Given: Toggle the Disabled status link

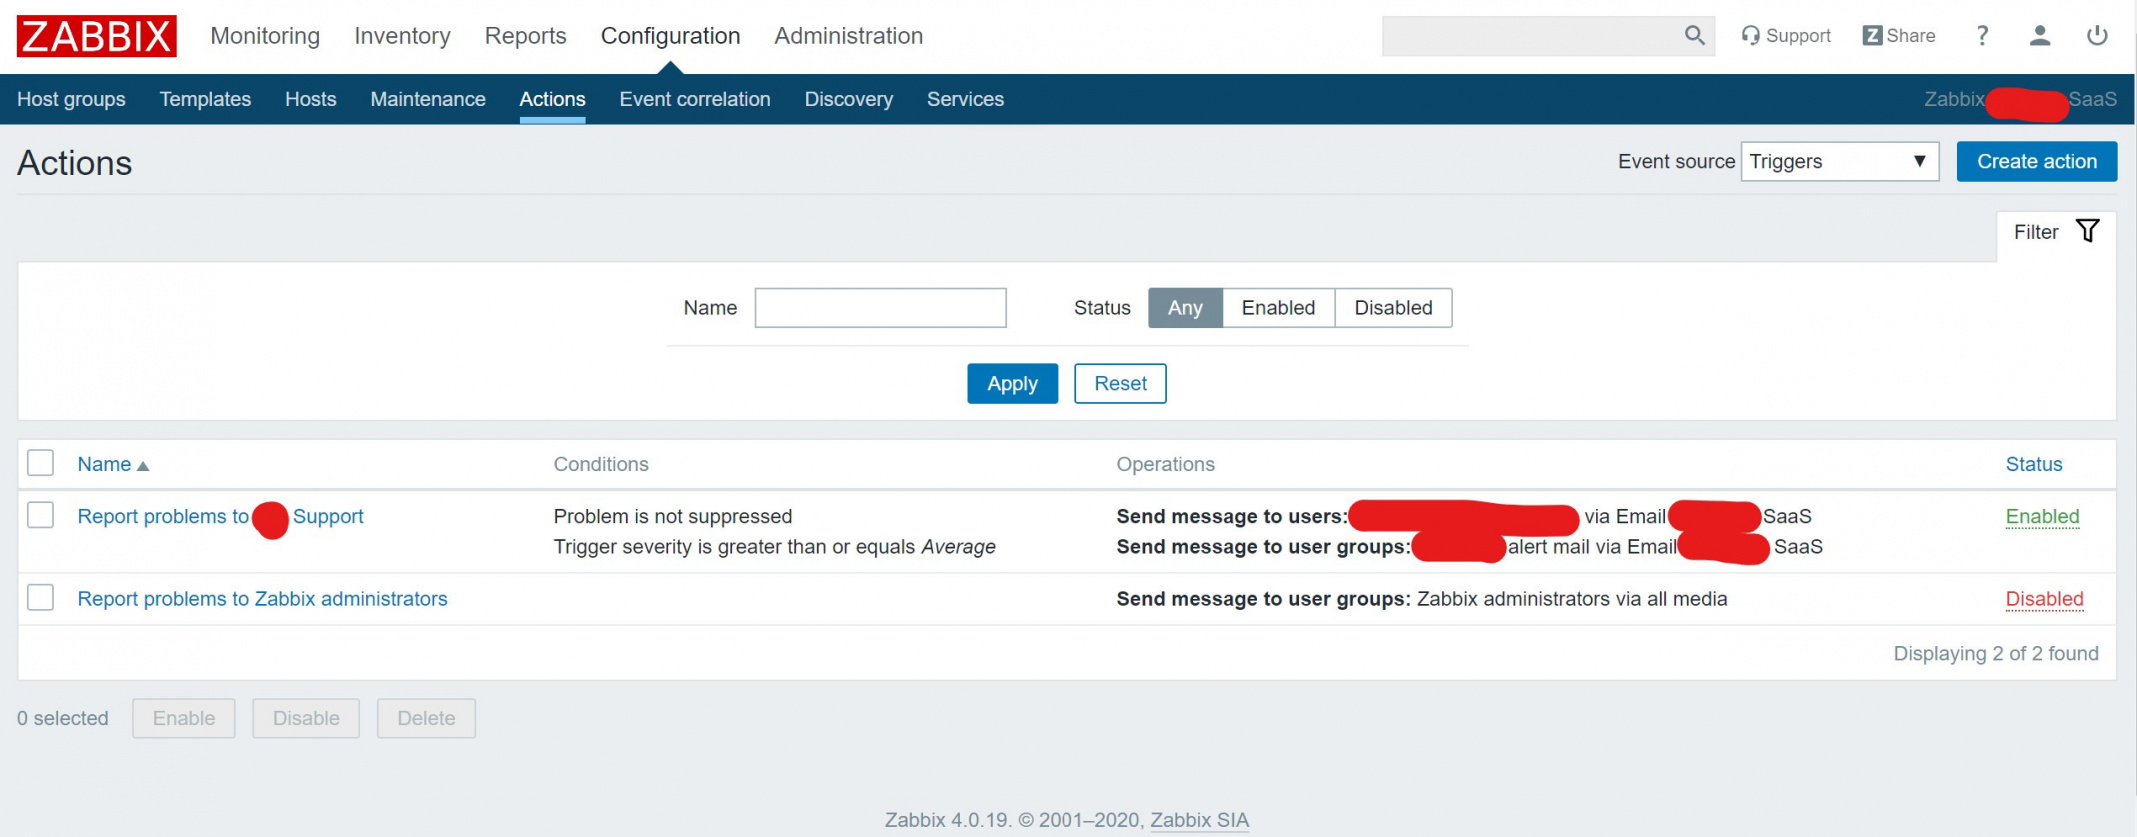Looking at the screenshot, I should 2045,599.
